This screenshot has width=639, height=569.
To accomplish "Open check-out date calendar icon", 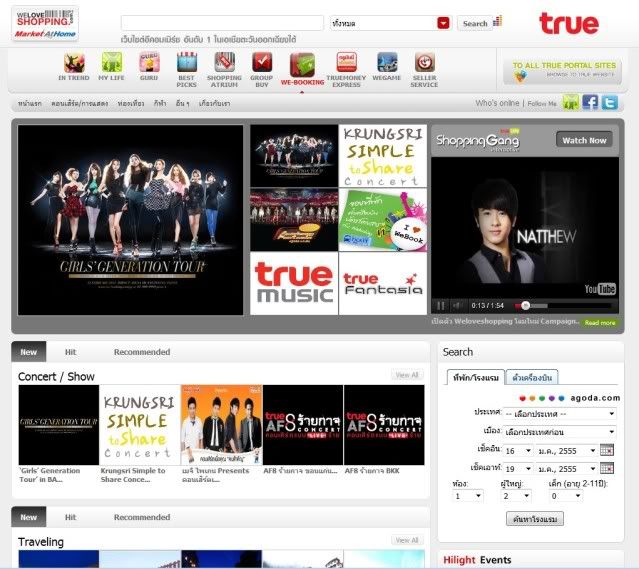I will [607, 468].
